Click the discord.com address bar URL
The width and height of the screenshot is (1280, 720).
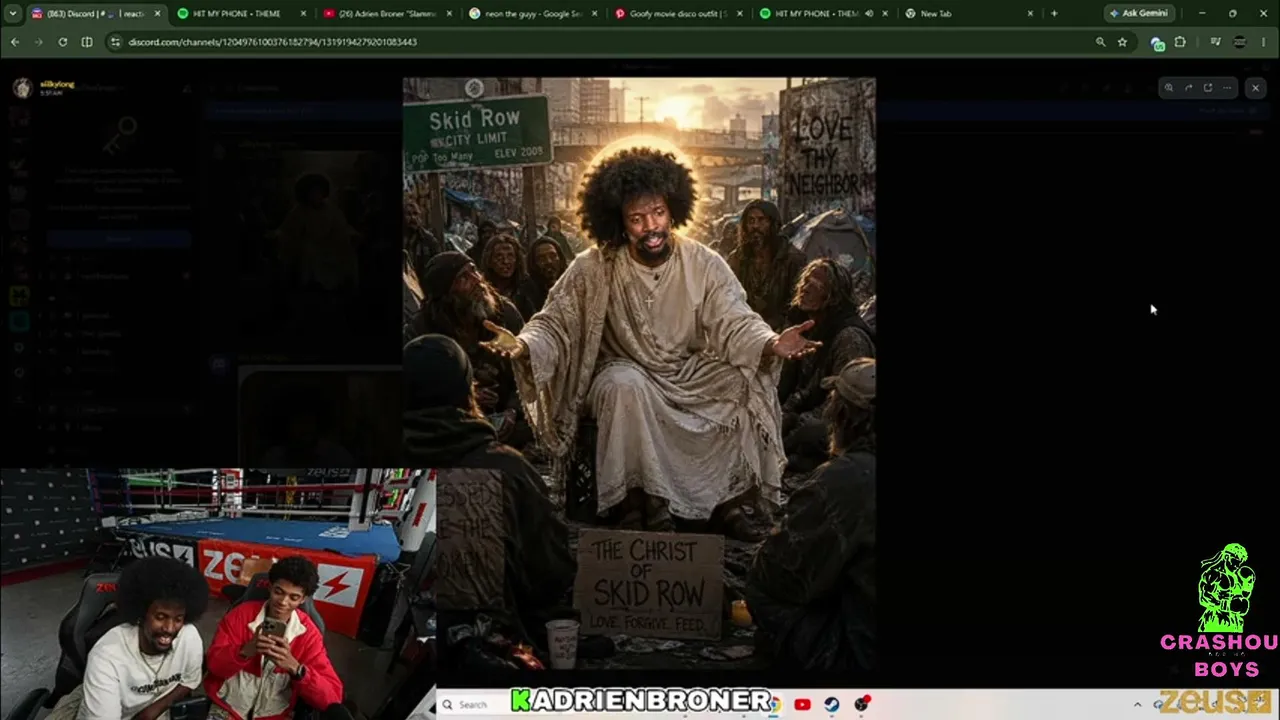click(x=273, y=42)
